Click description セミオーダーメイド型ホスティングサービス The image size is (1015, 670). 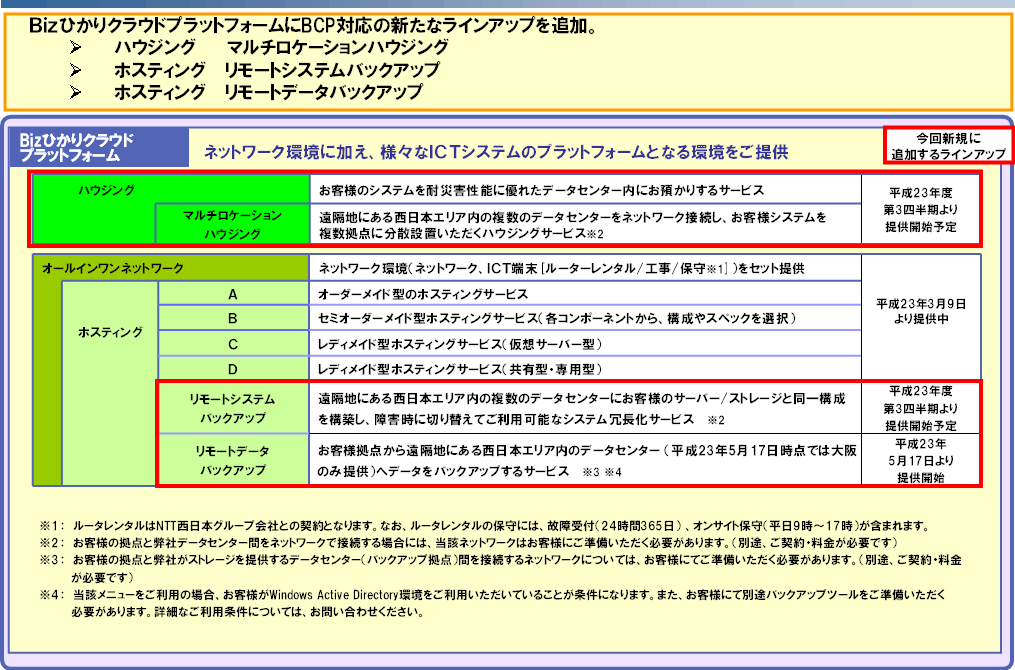pyautogui.click(x=557, y=318)
